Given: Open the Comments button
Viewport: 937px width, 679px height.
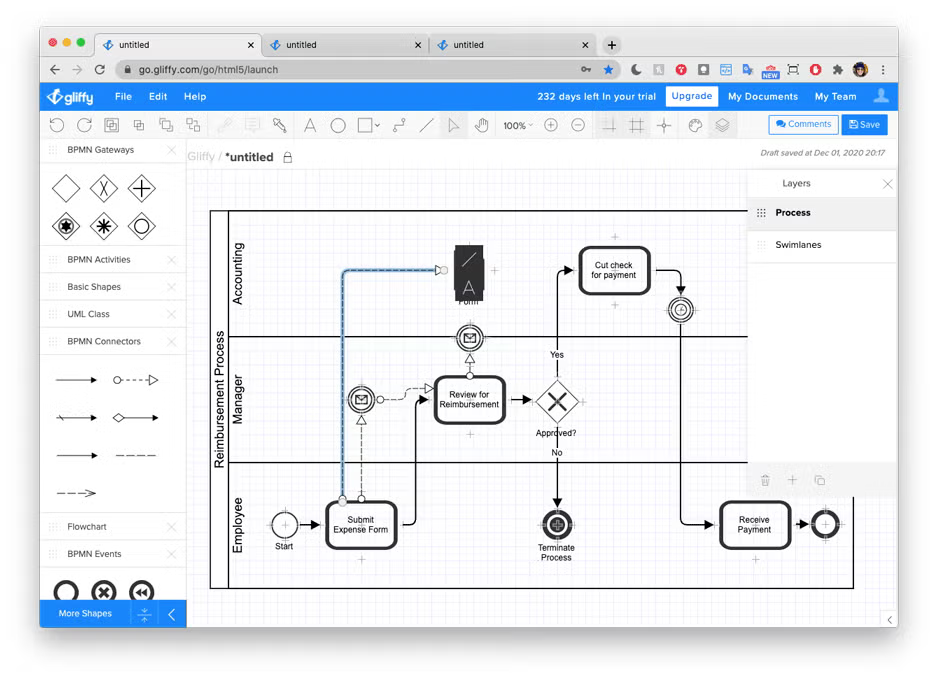Looking at the screenshot, I should coord(803,124).
